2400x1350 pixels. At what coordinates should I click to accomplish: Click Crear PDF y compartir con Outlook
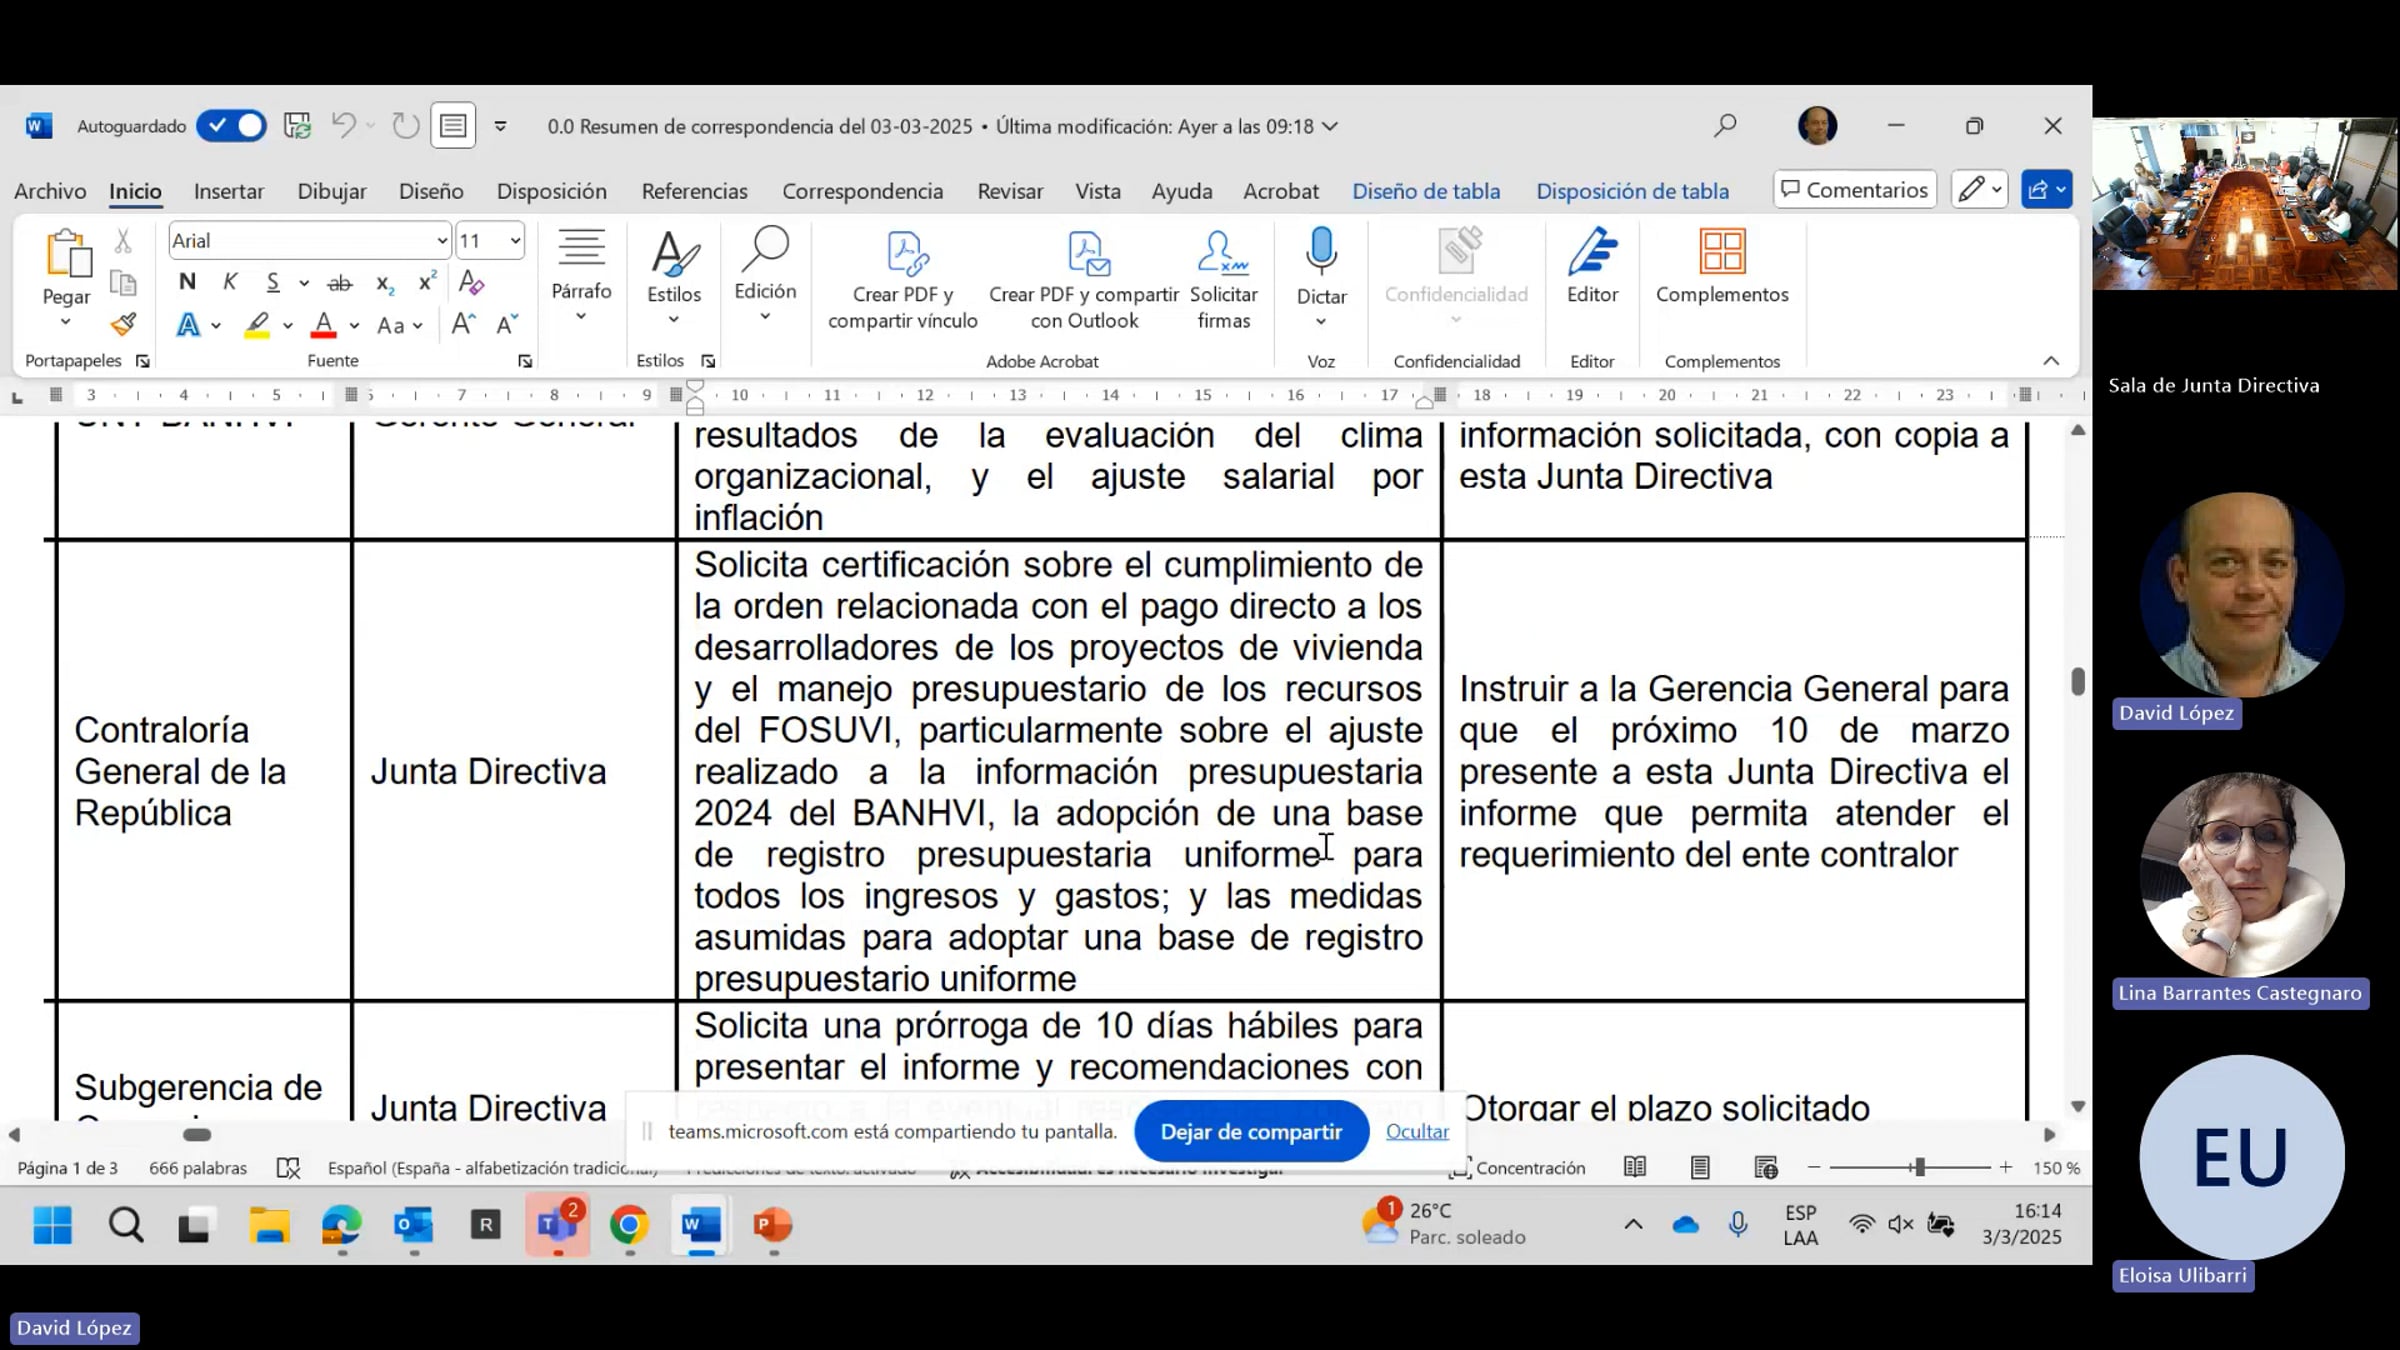[1084, 281]
